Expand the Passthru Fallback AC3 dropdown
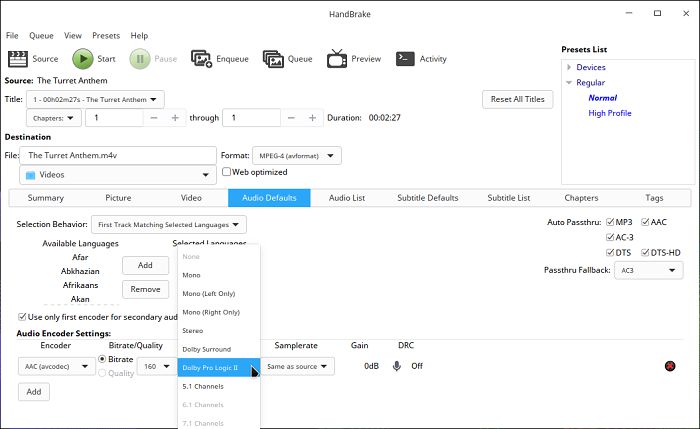Screen dimensions: 700x429 tap(647, 270)
